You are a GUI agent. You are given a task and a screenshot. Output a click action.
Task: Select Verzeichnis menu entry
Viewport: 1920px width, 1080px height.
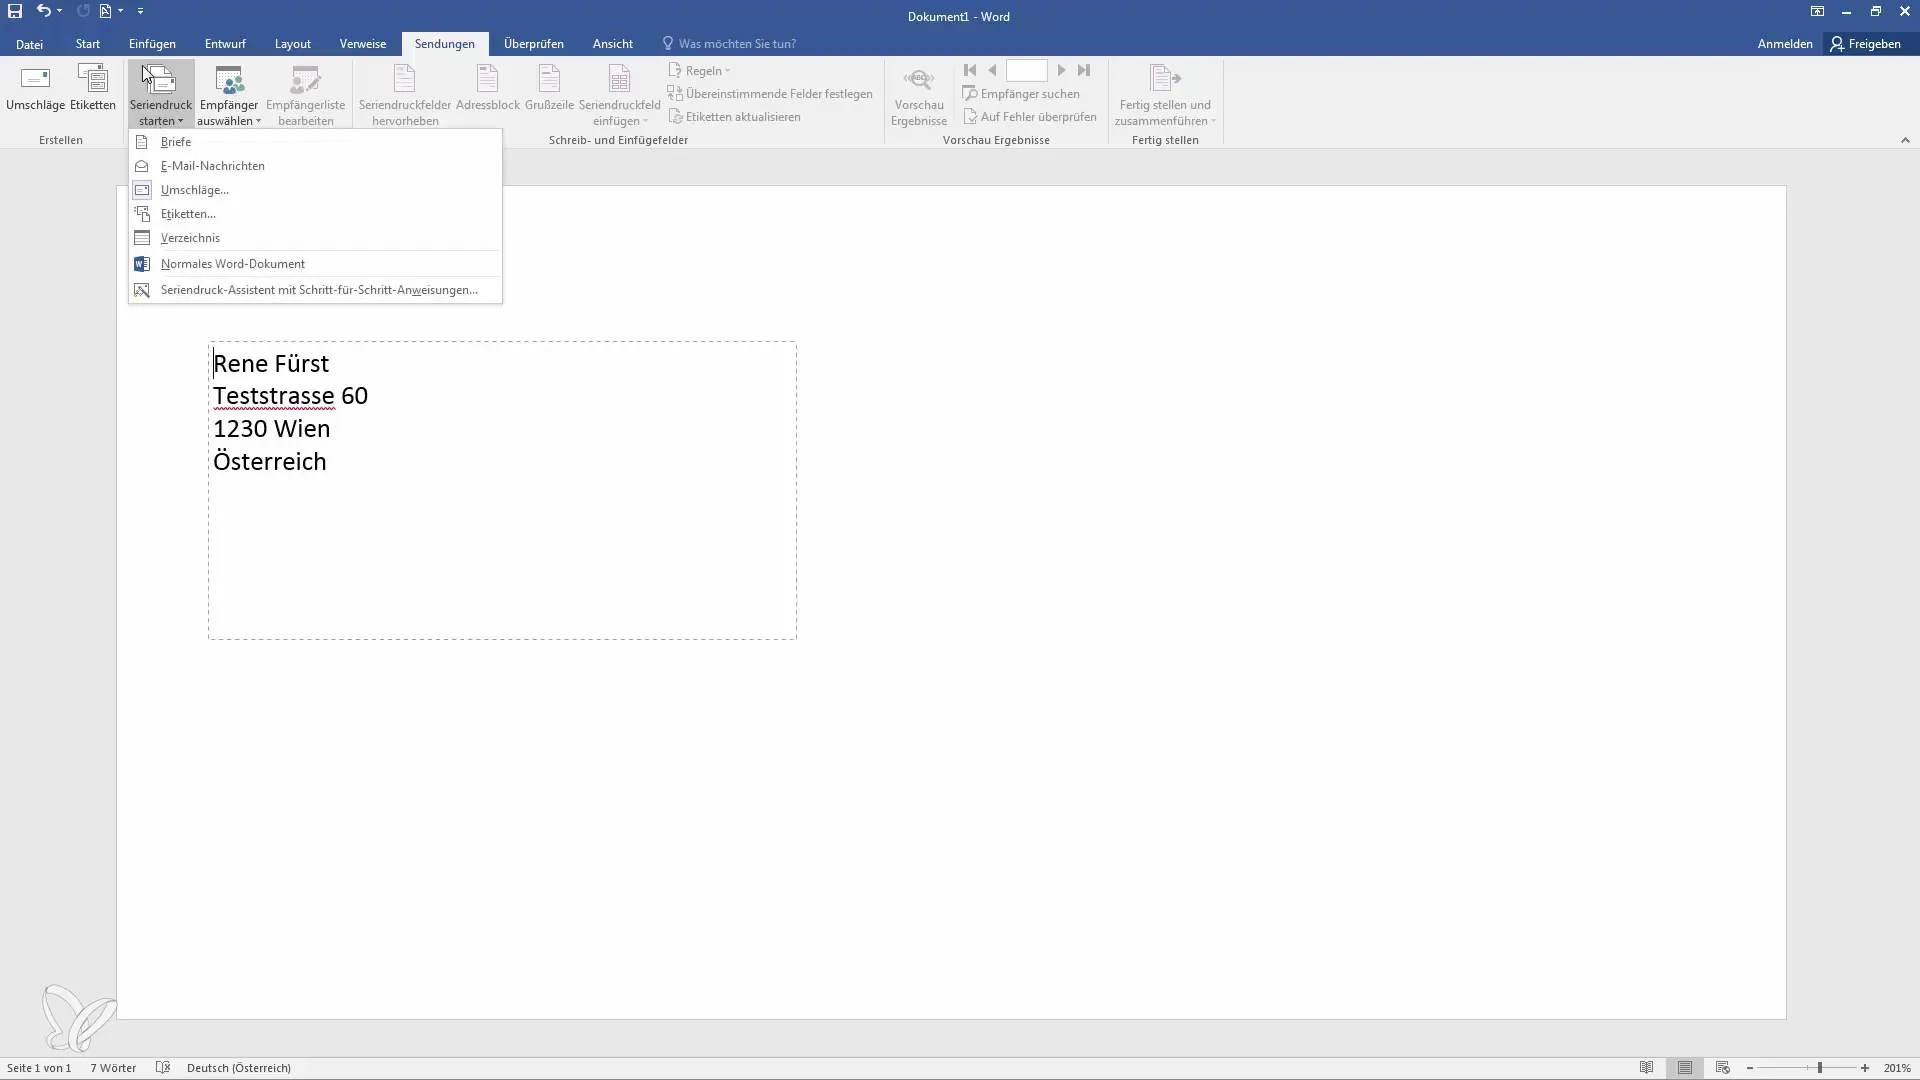(315, 238)
